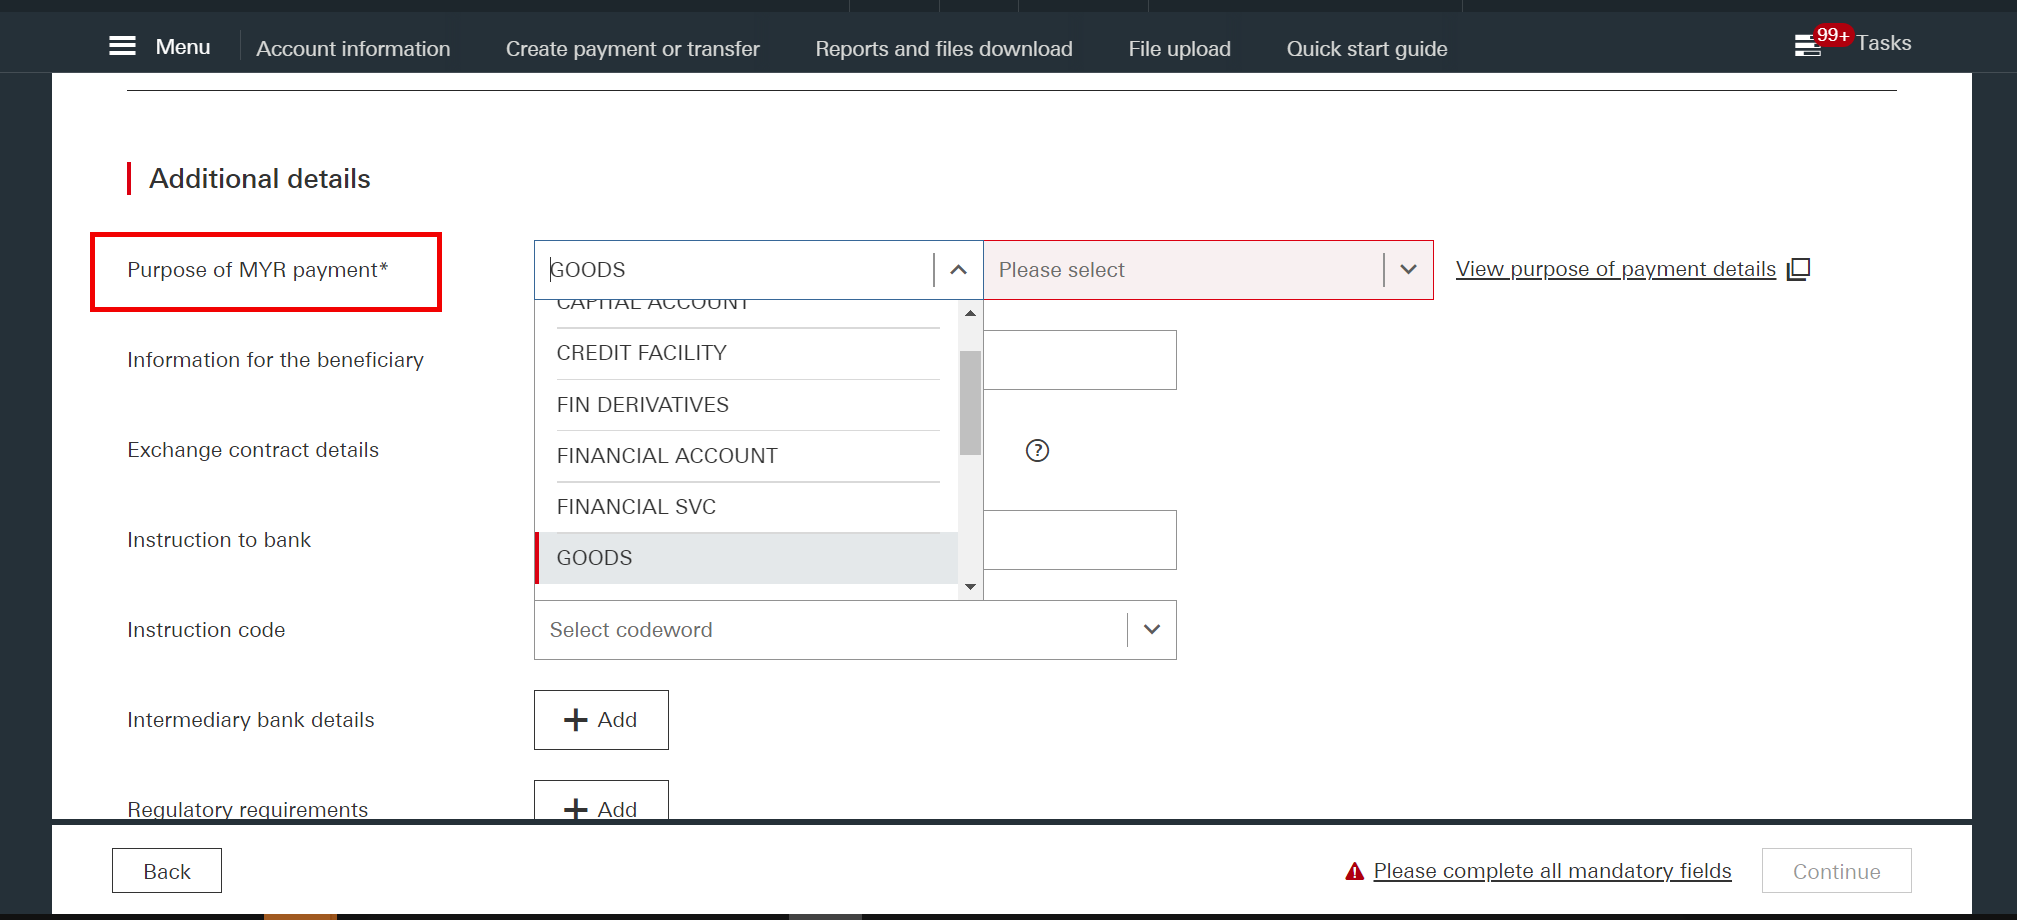Add Intermediary bank details
Image resolution: width=2017 pixels, height=920 pixels.
601,720
